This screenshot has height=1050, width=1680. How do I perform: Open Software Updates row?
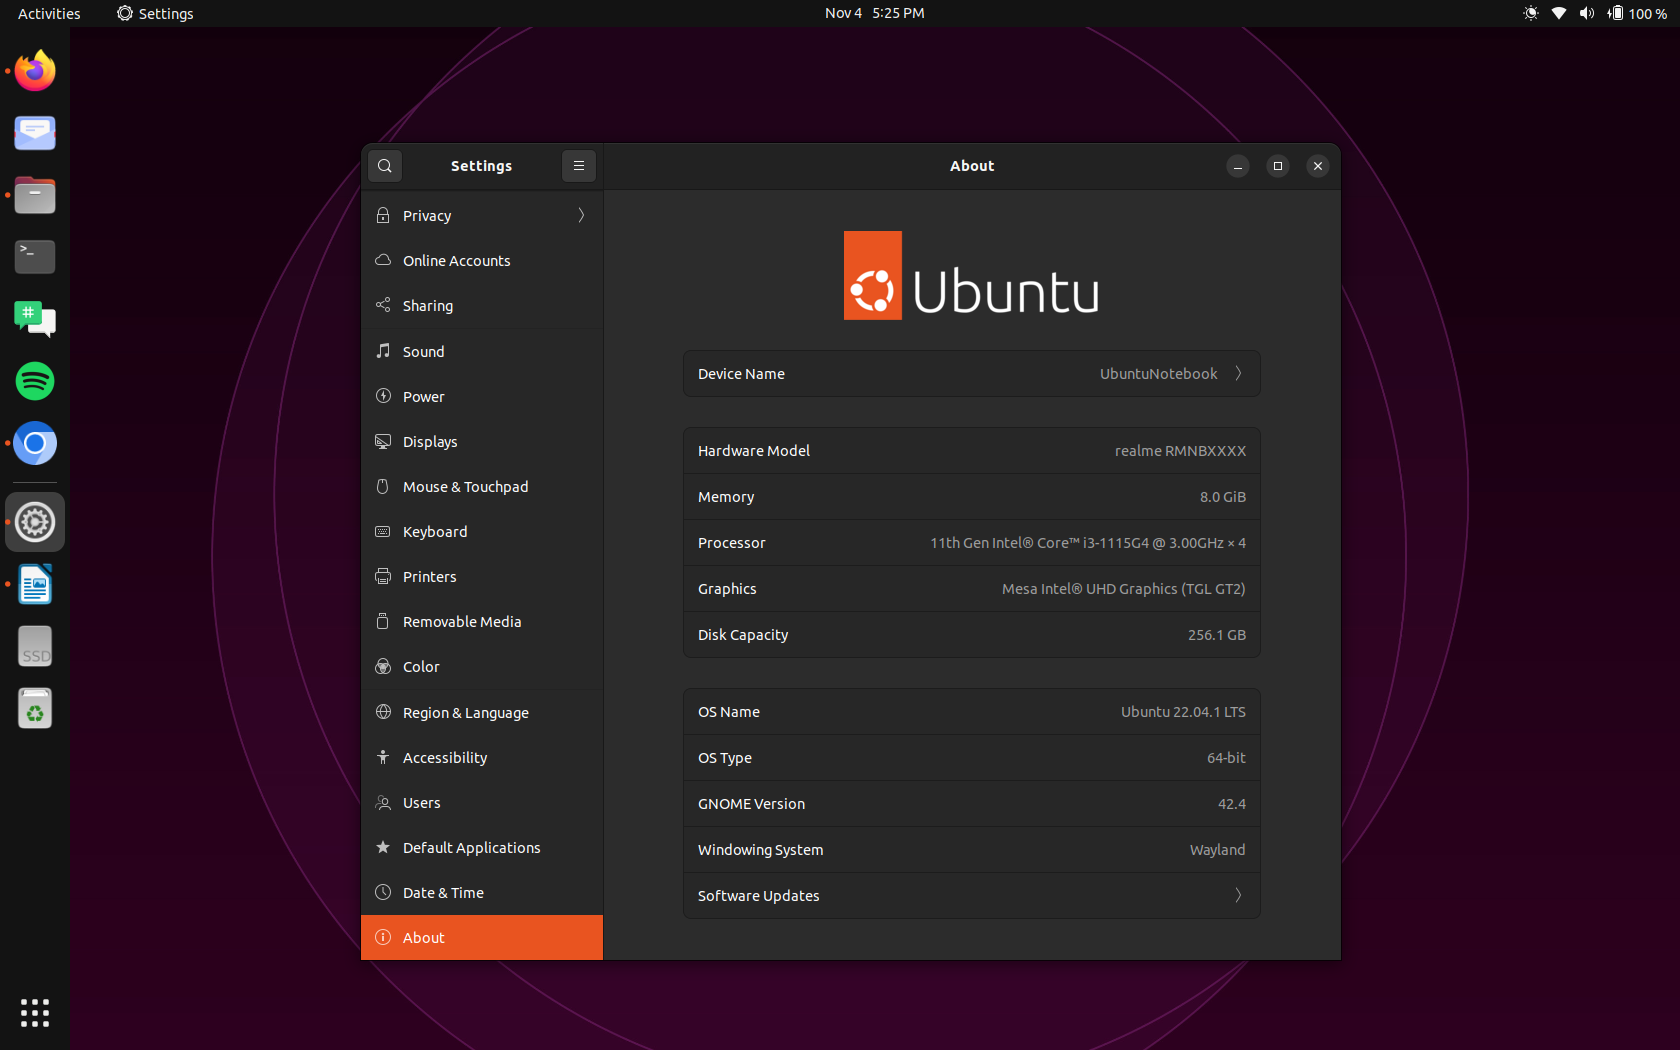pos(971,896)
